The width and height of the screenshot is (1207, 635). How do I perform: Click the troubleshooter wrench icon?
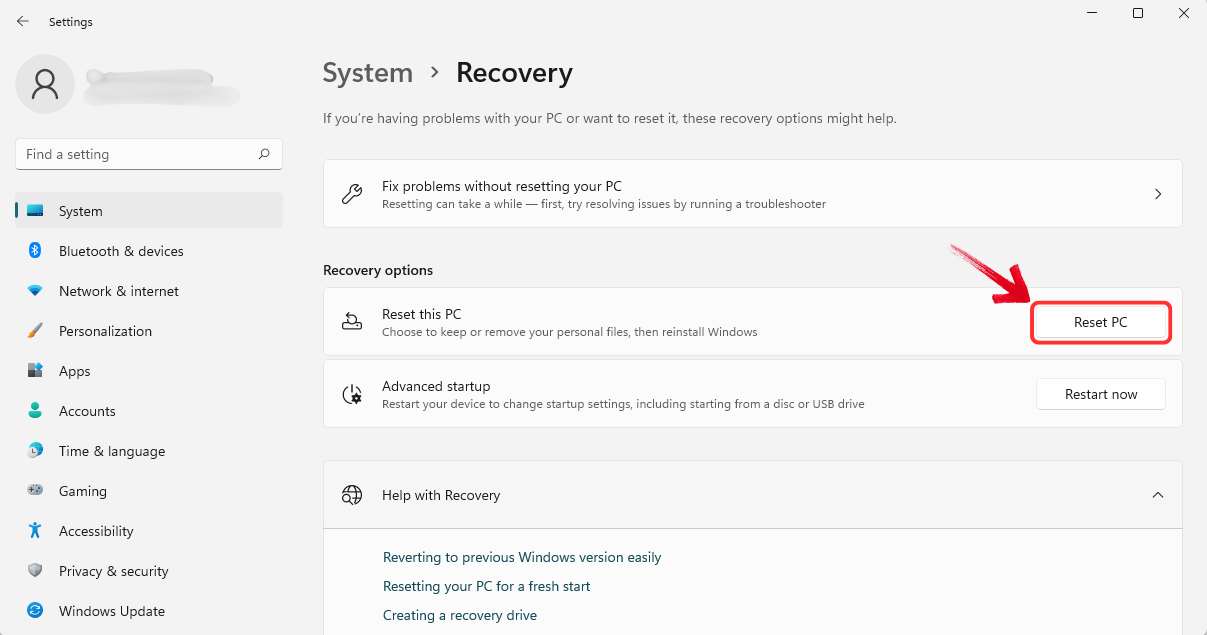(x=352, y=193)
